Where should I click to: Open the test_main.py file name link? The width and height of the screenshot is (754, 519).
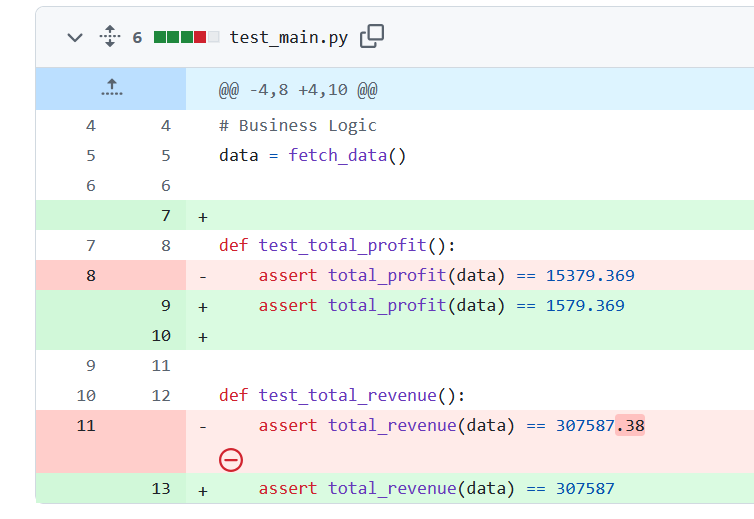point(288,37)
